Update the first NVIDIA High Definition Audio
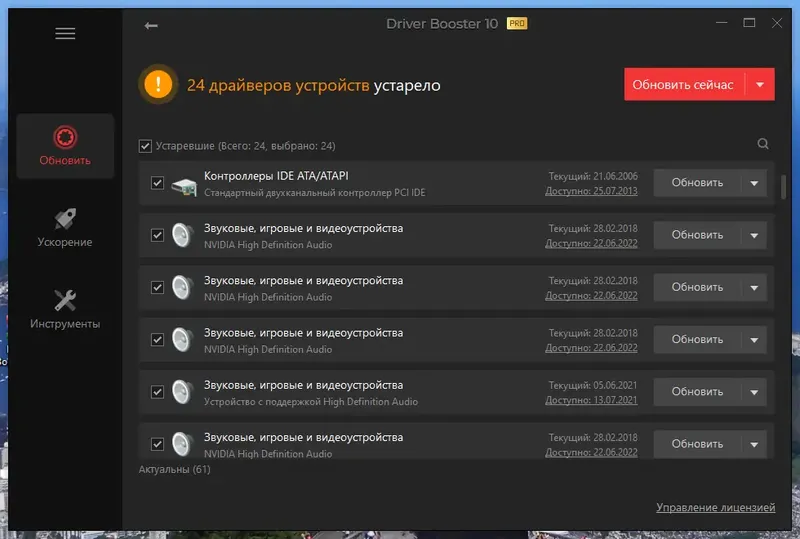 [x=697, y=235]
